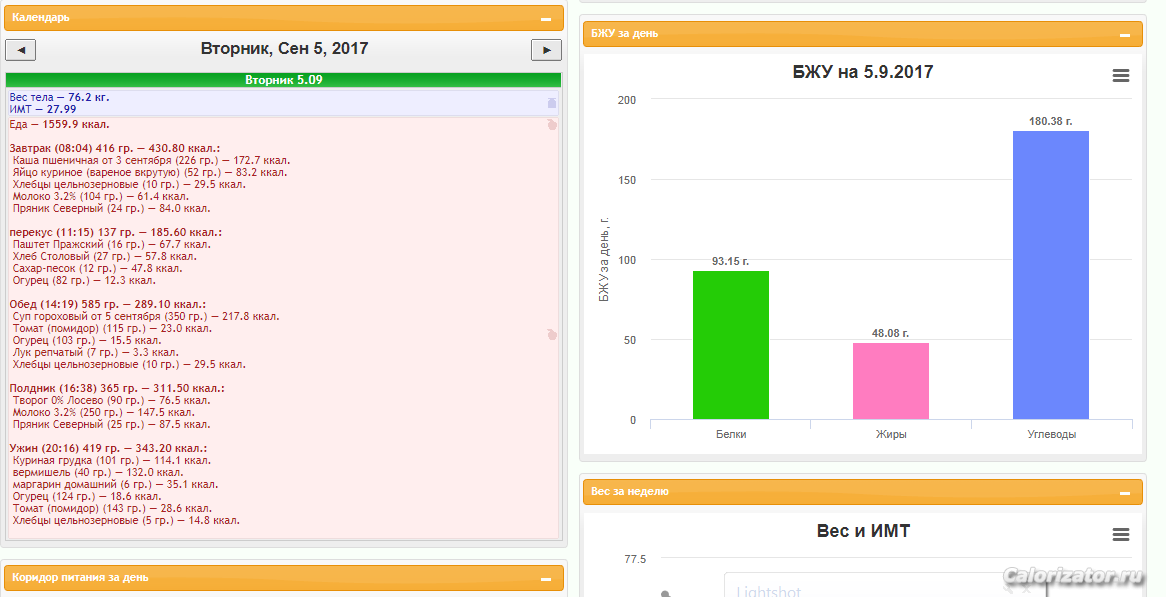The image size is (1166, 597).
Task: Select the green Вторник 5.09 day header
Action: point(283,80)
